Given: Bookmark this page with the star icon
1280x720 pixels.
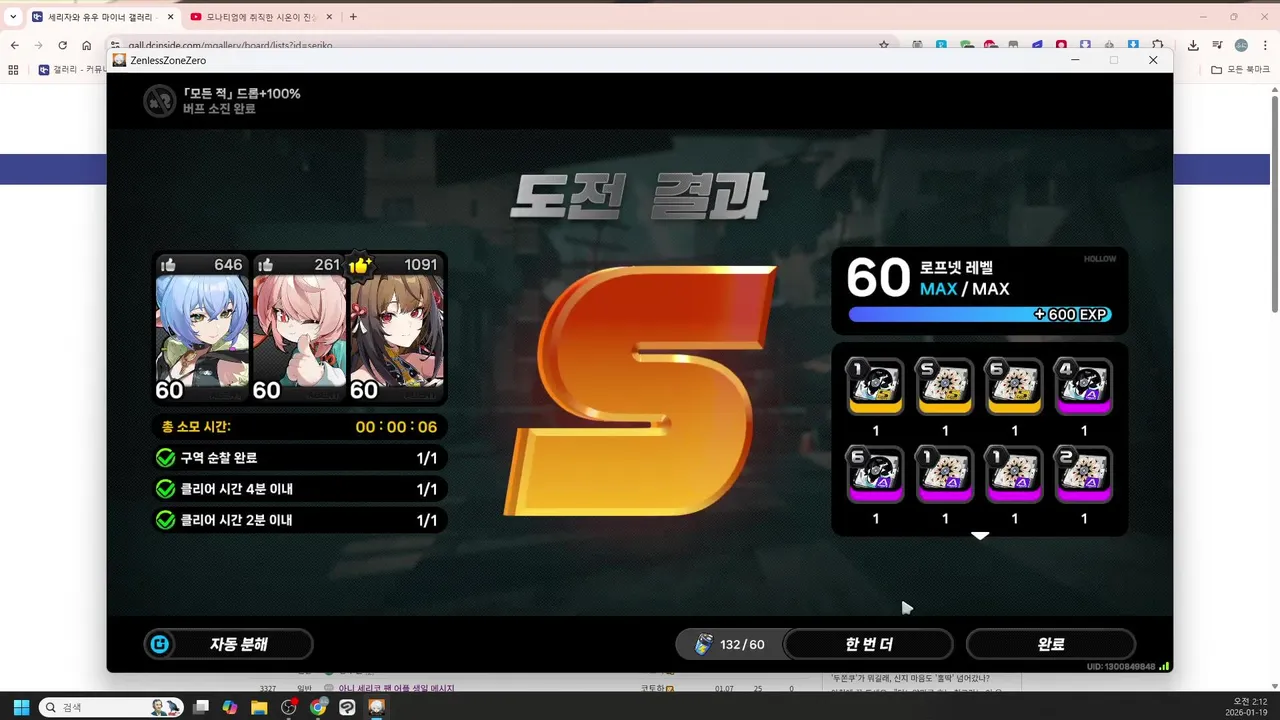Looking at the screenshot, I should tap(884, 45).
